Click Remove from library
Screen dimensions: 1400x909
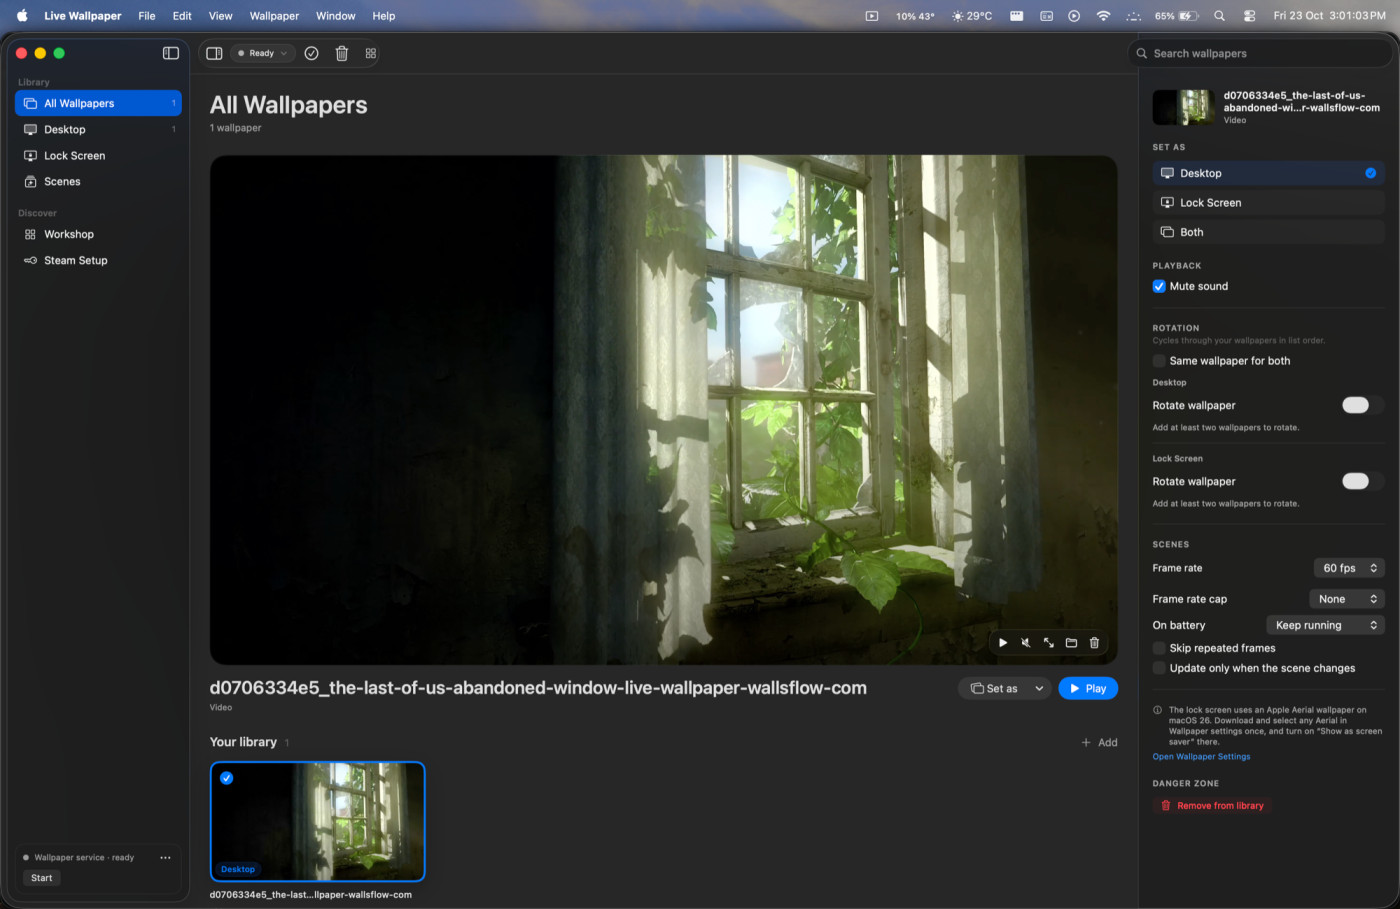[x=1212, y=806]
